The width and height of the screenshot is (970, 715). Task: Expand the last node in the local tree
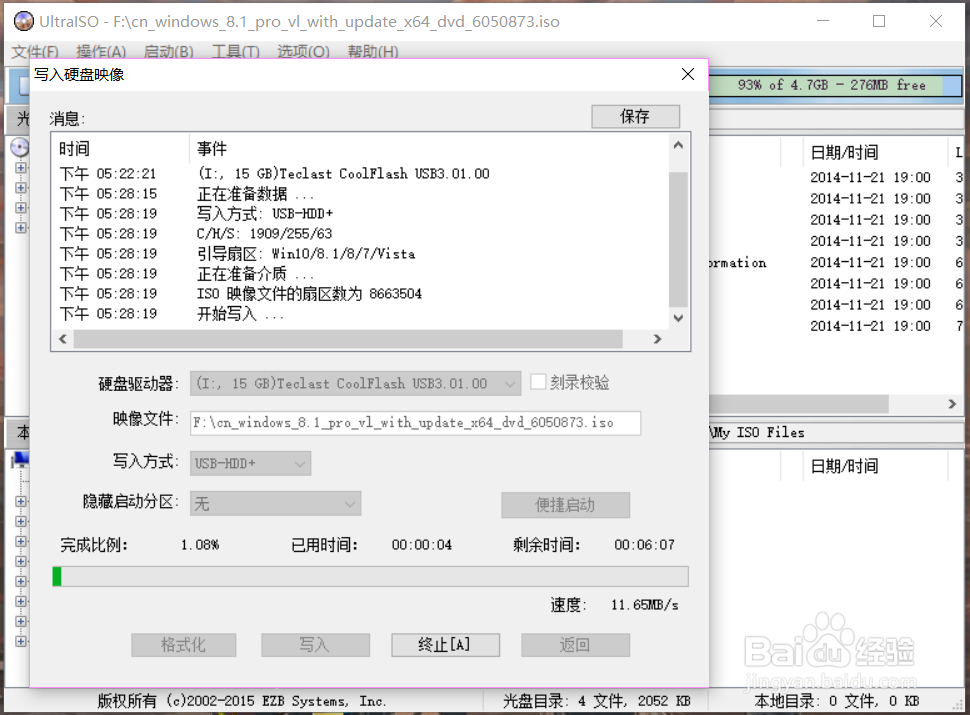[x=21, y=641]
